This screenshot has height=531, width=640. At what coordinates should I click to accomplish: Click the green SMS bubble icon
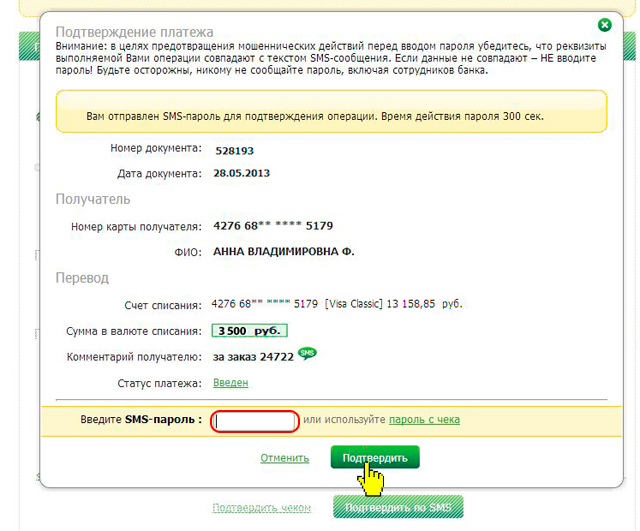click(307, 354)
